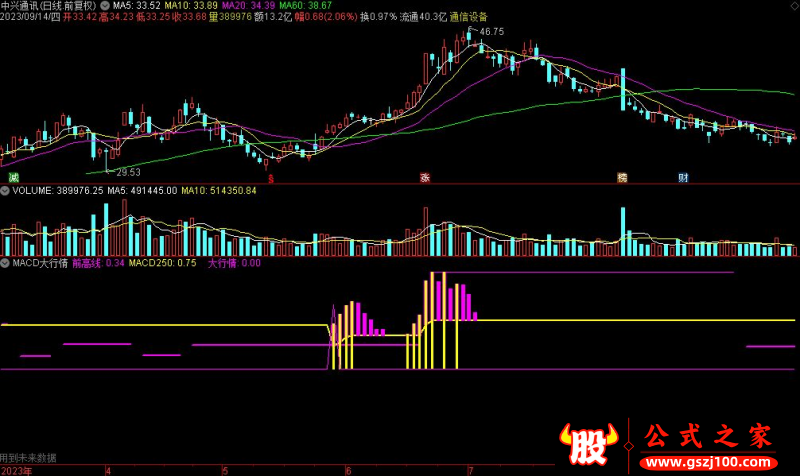
Task: Select the 中兴通讯(日线,前复权) chart title
Action: pyautogui.click(x=48, y=6)
